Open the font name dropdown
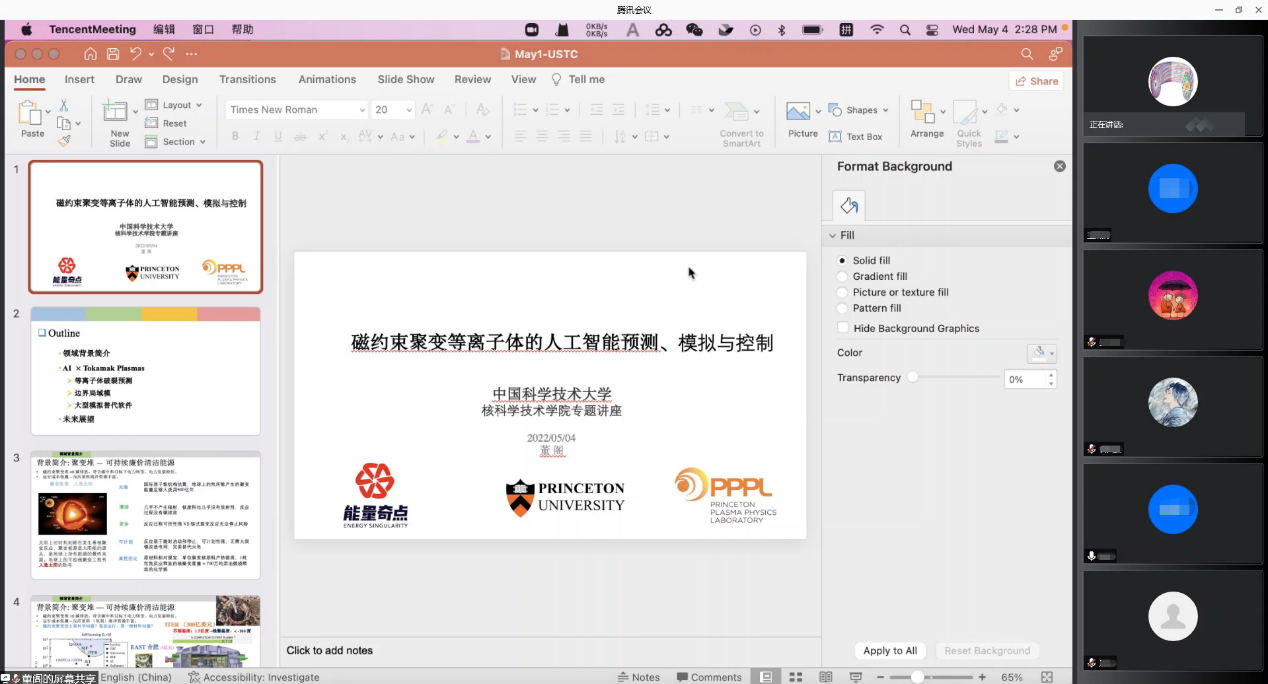 tap(361, 110)
